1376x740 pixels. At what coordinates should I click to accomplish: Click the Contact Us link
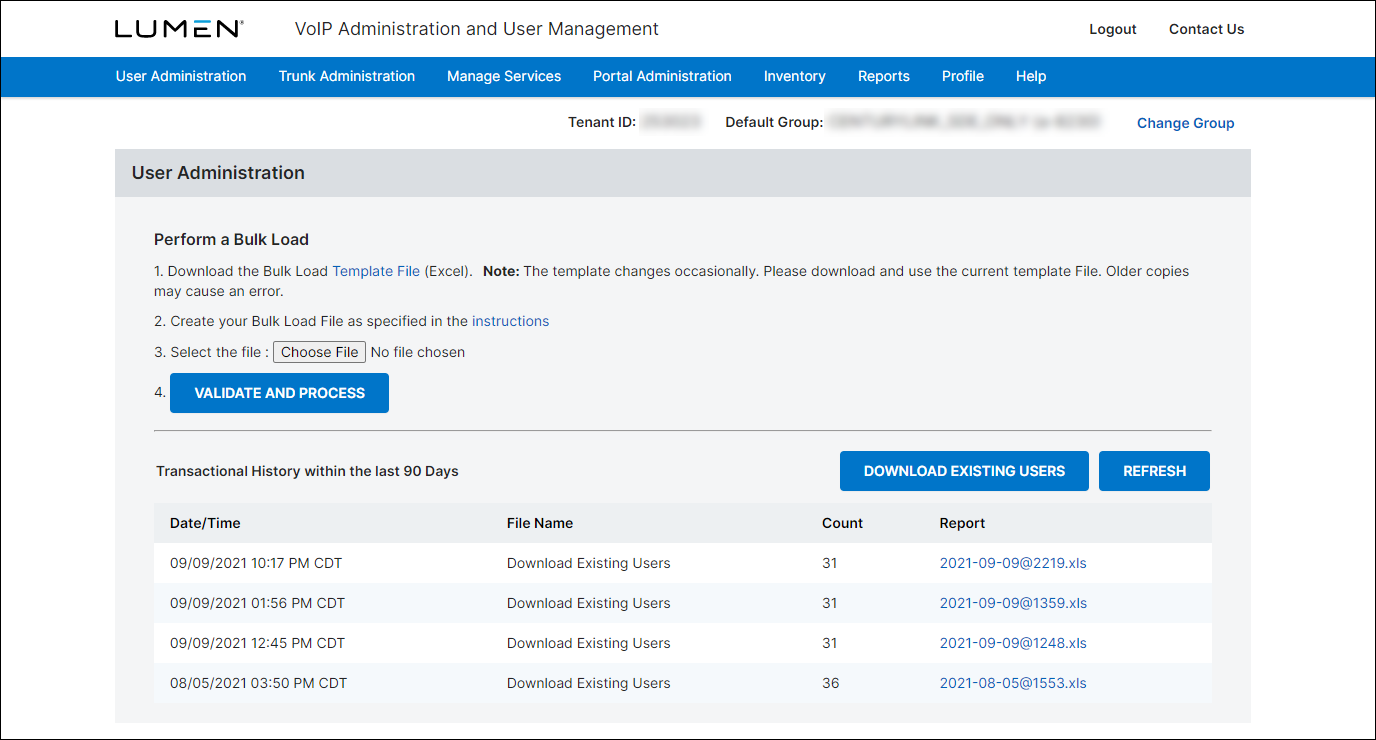[x=1206, y=29]
